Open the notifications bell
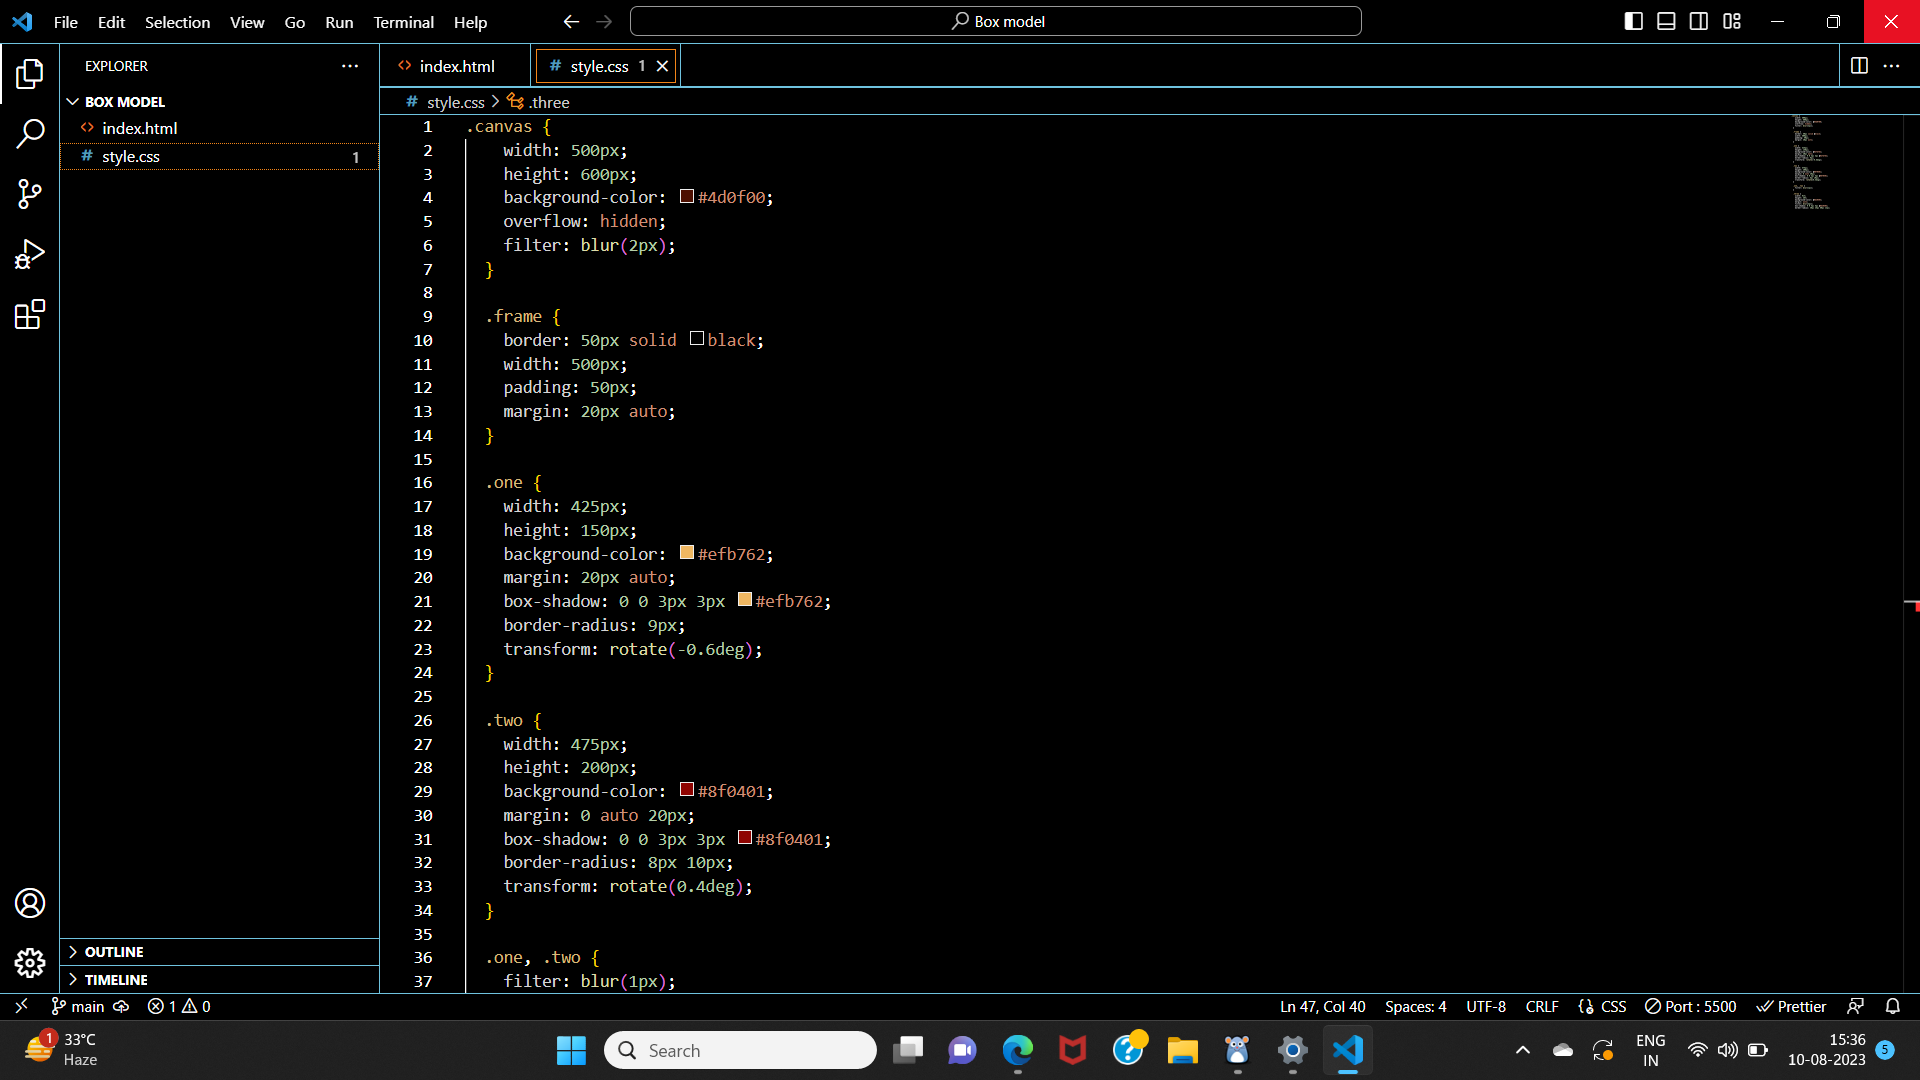This screenshot has width=1920, height=1080. [1894, 1006]
